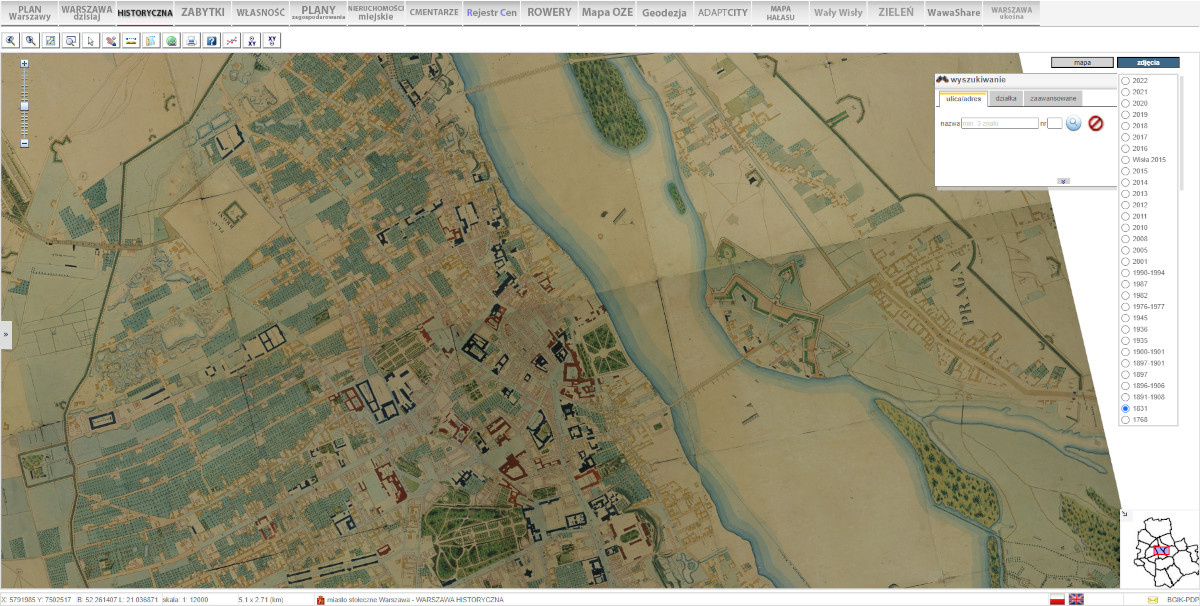
Task: Select the 1990-1994 radio button
Action: [1126, 272]
